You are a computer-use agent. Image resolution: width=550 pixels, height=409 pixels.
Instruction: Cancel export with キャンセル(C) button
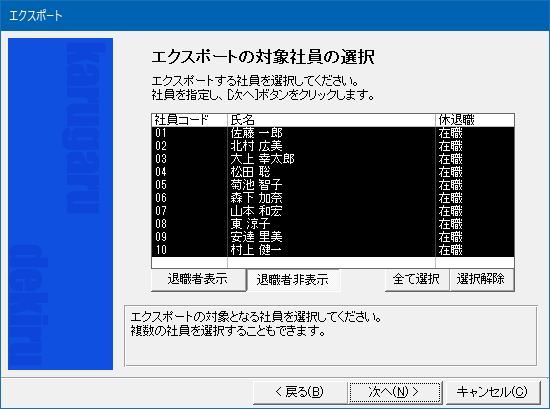coord(492,392)
